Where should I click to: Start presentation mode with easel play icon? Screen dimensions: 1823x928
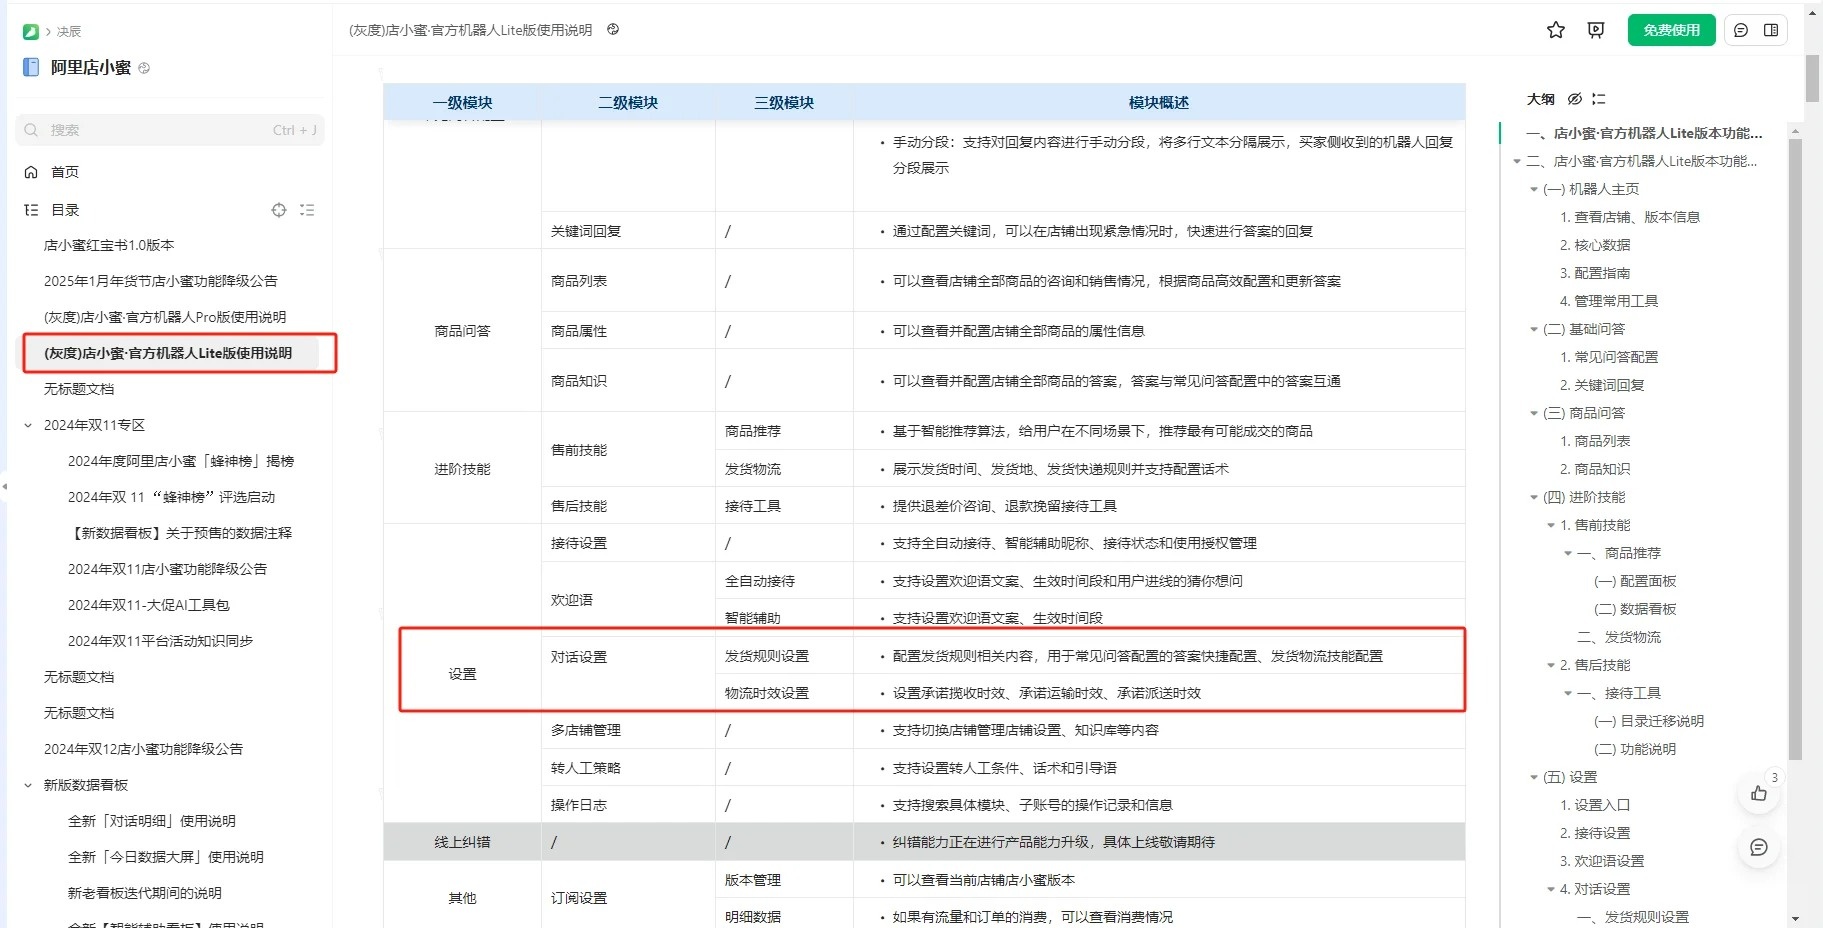pos(1596,30)
